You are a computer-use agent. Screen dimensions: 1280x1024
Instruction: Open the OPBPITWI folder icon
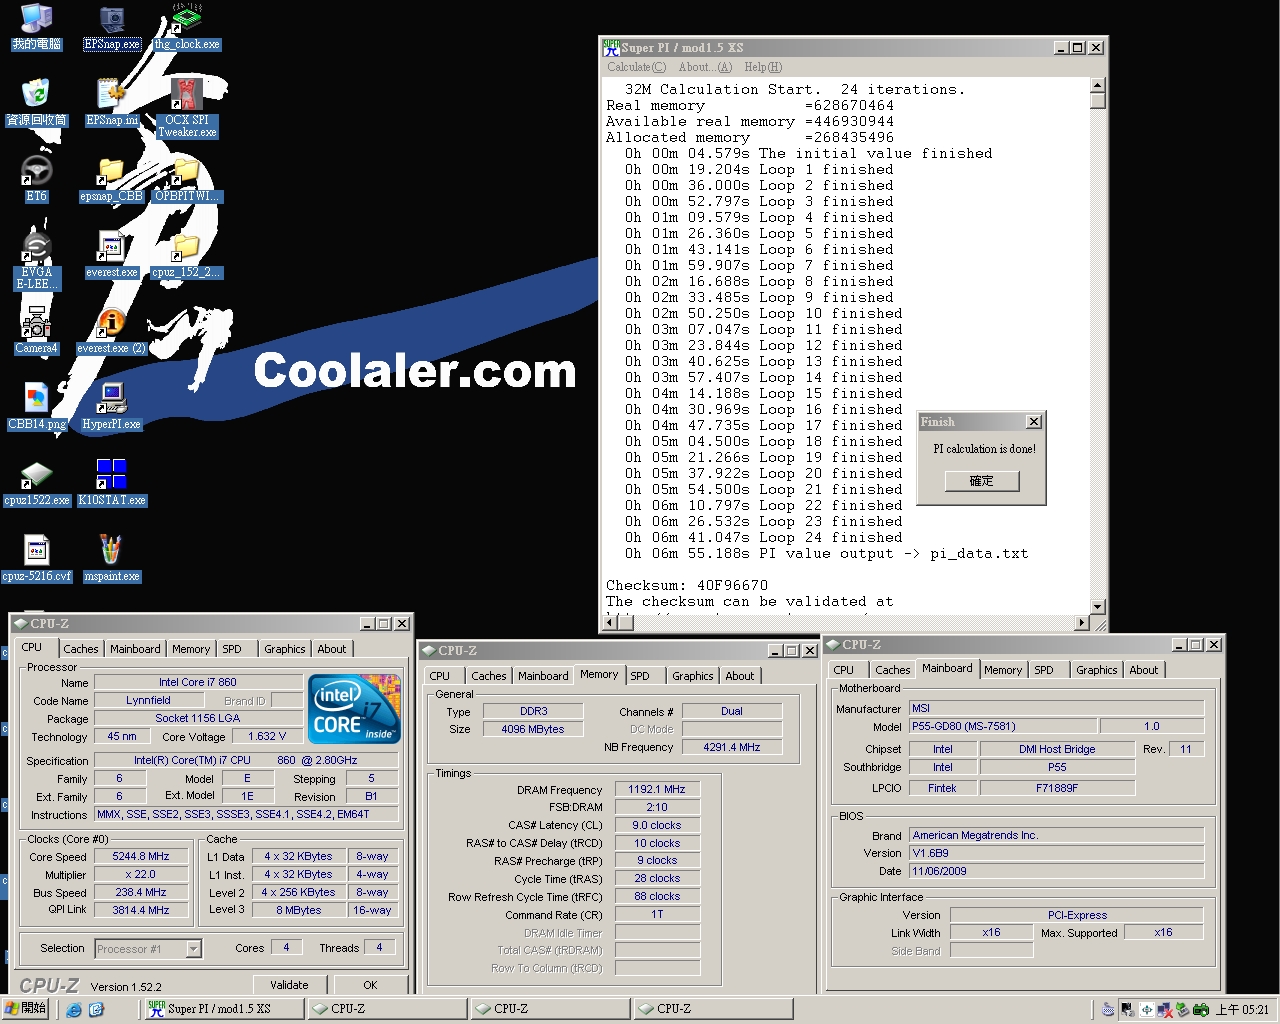pos(187,179)
